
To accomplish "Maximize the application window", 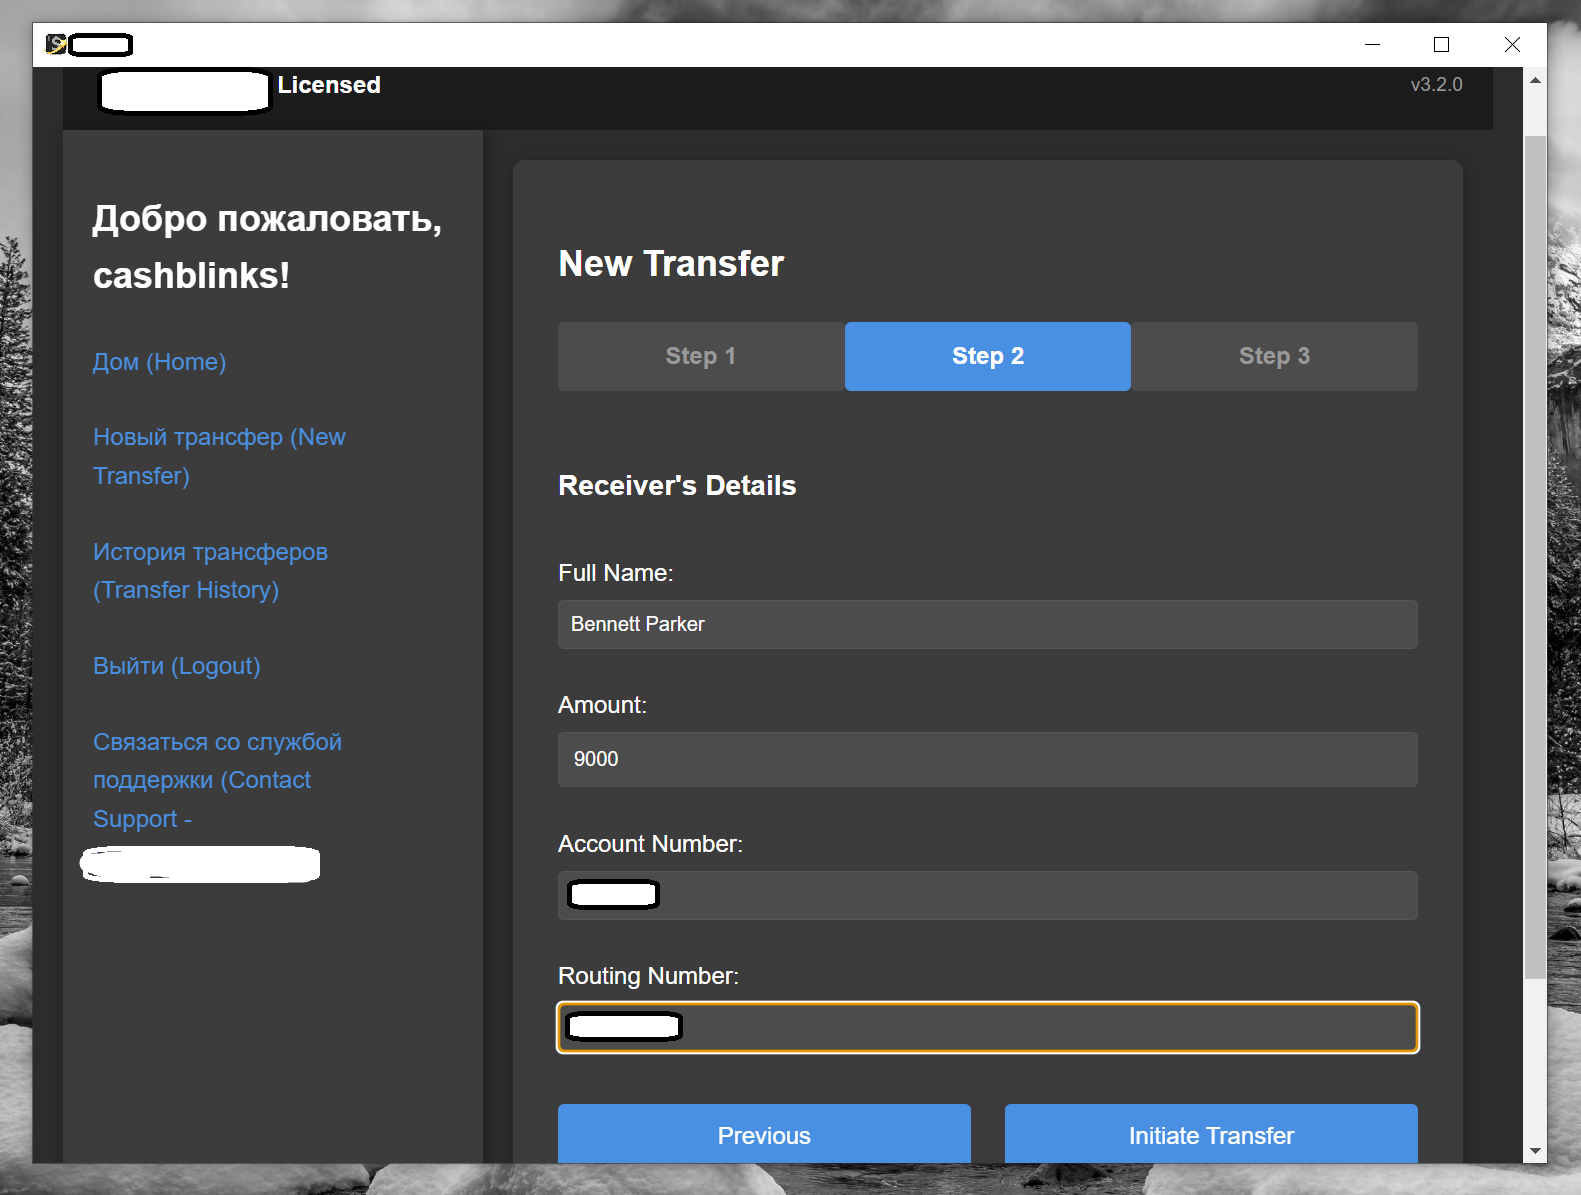I will pos(1441,44).
